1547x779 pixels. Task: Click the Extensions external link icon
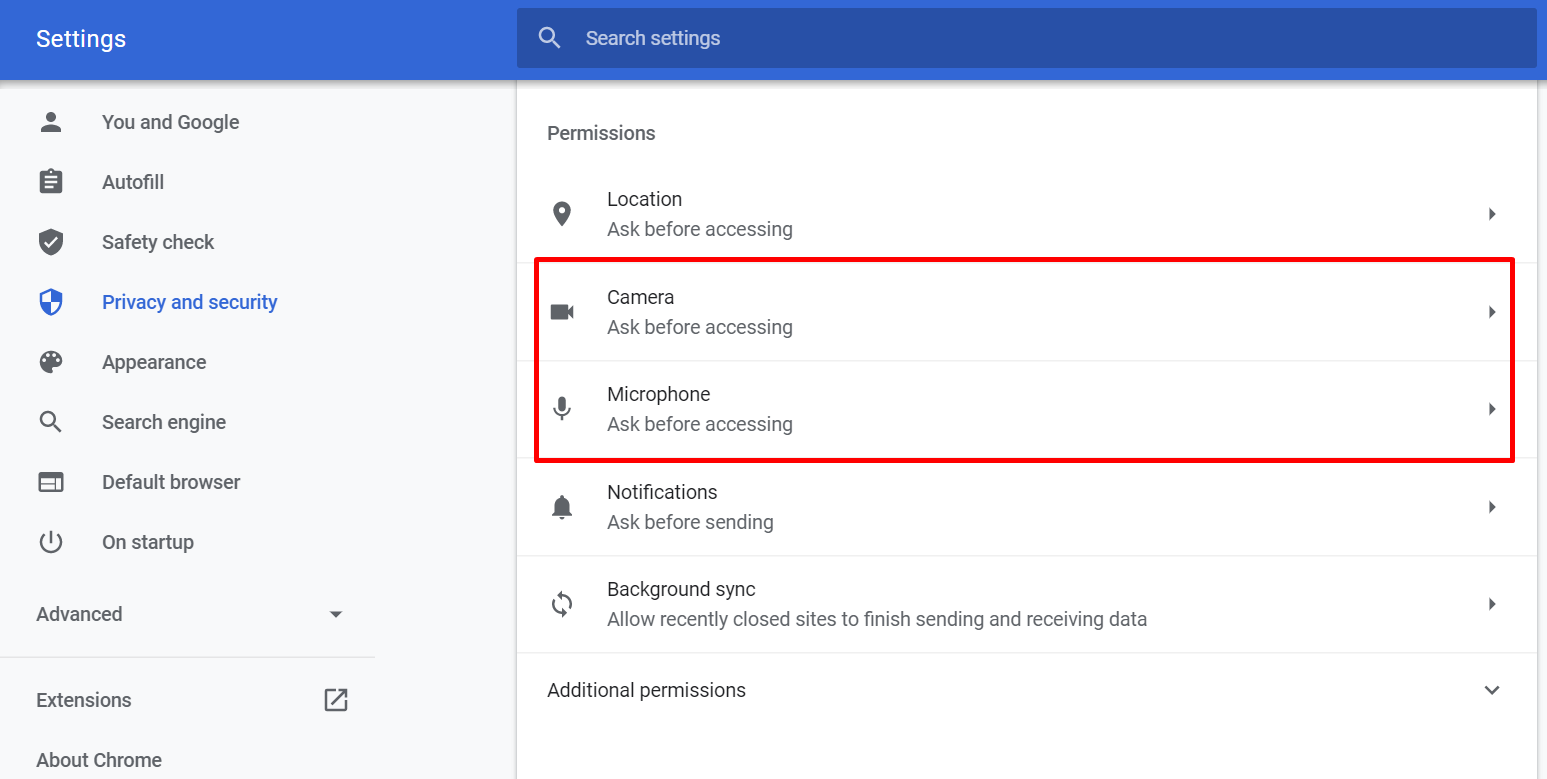click(336, 700)
